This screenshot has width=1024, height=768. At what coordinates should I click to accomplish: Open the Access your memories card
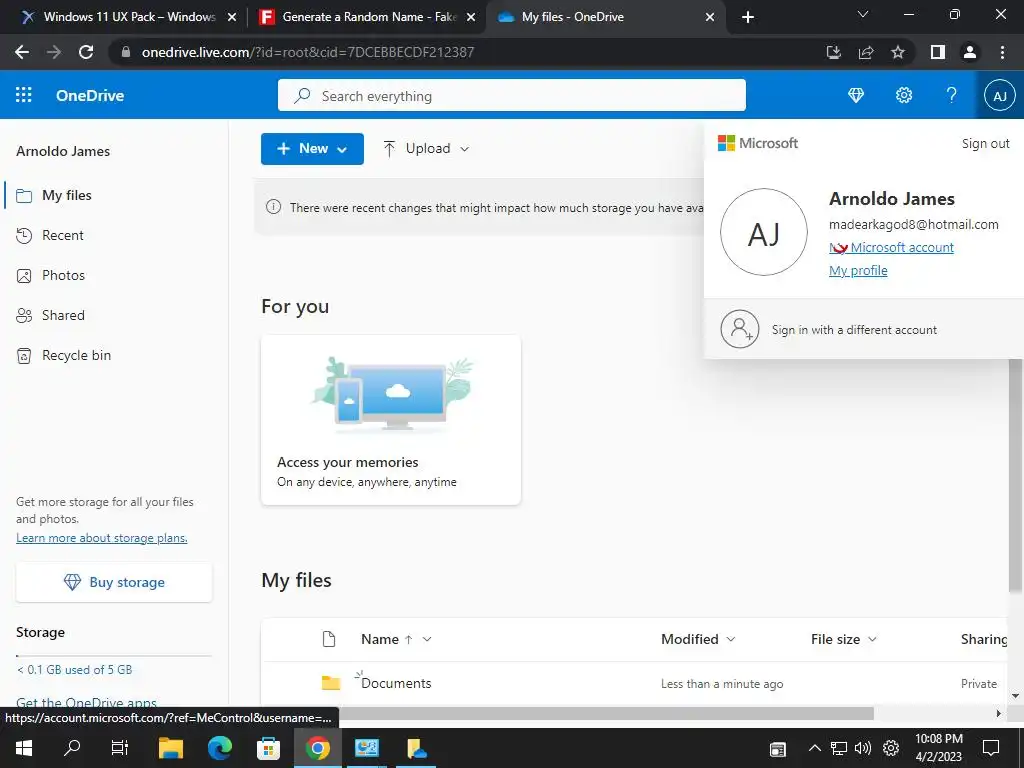pyautogui.click(x=391, y=420)
